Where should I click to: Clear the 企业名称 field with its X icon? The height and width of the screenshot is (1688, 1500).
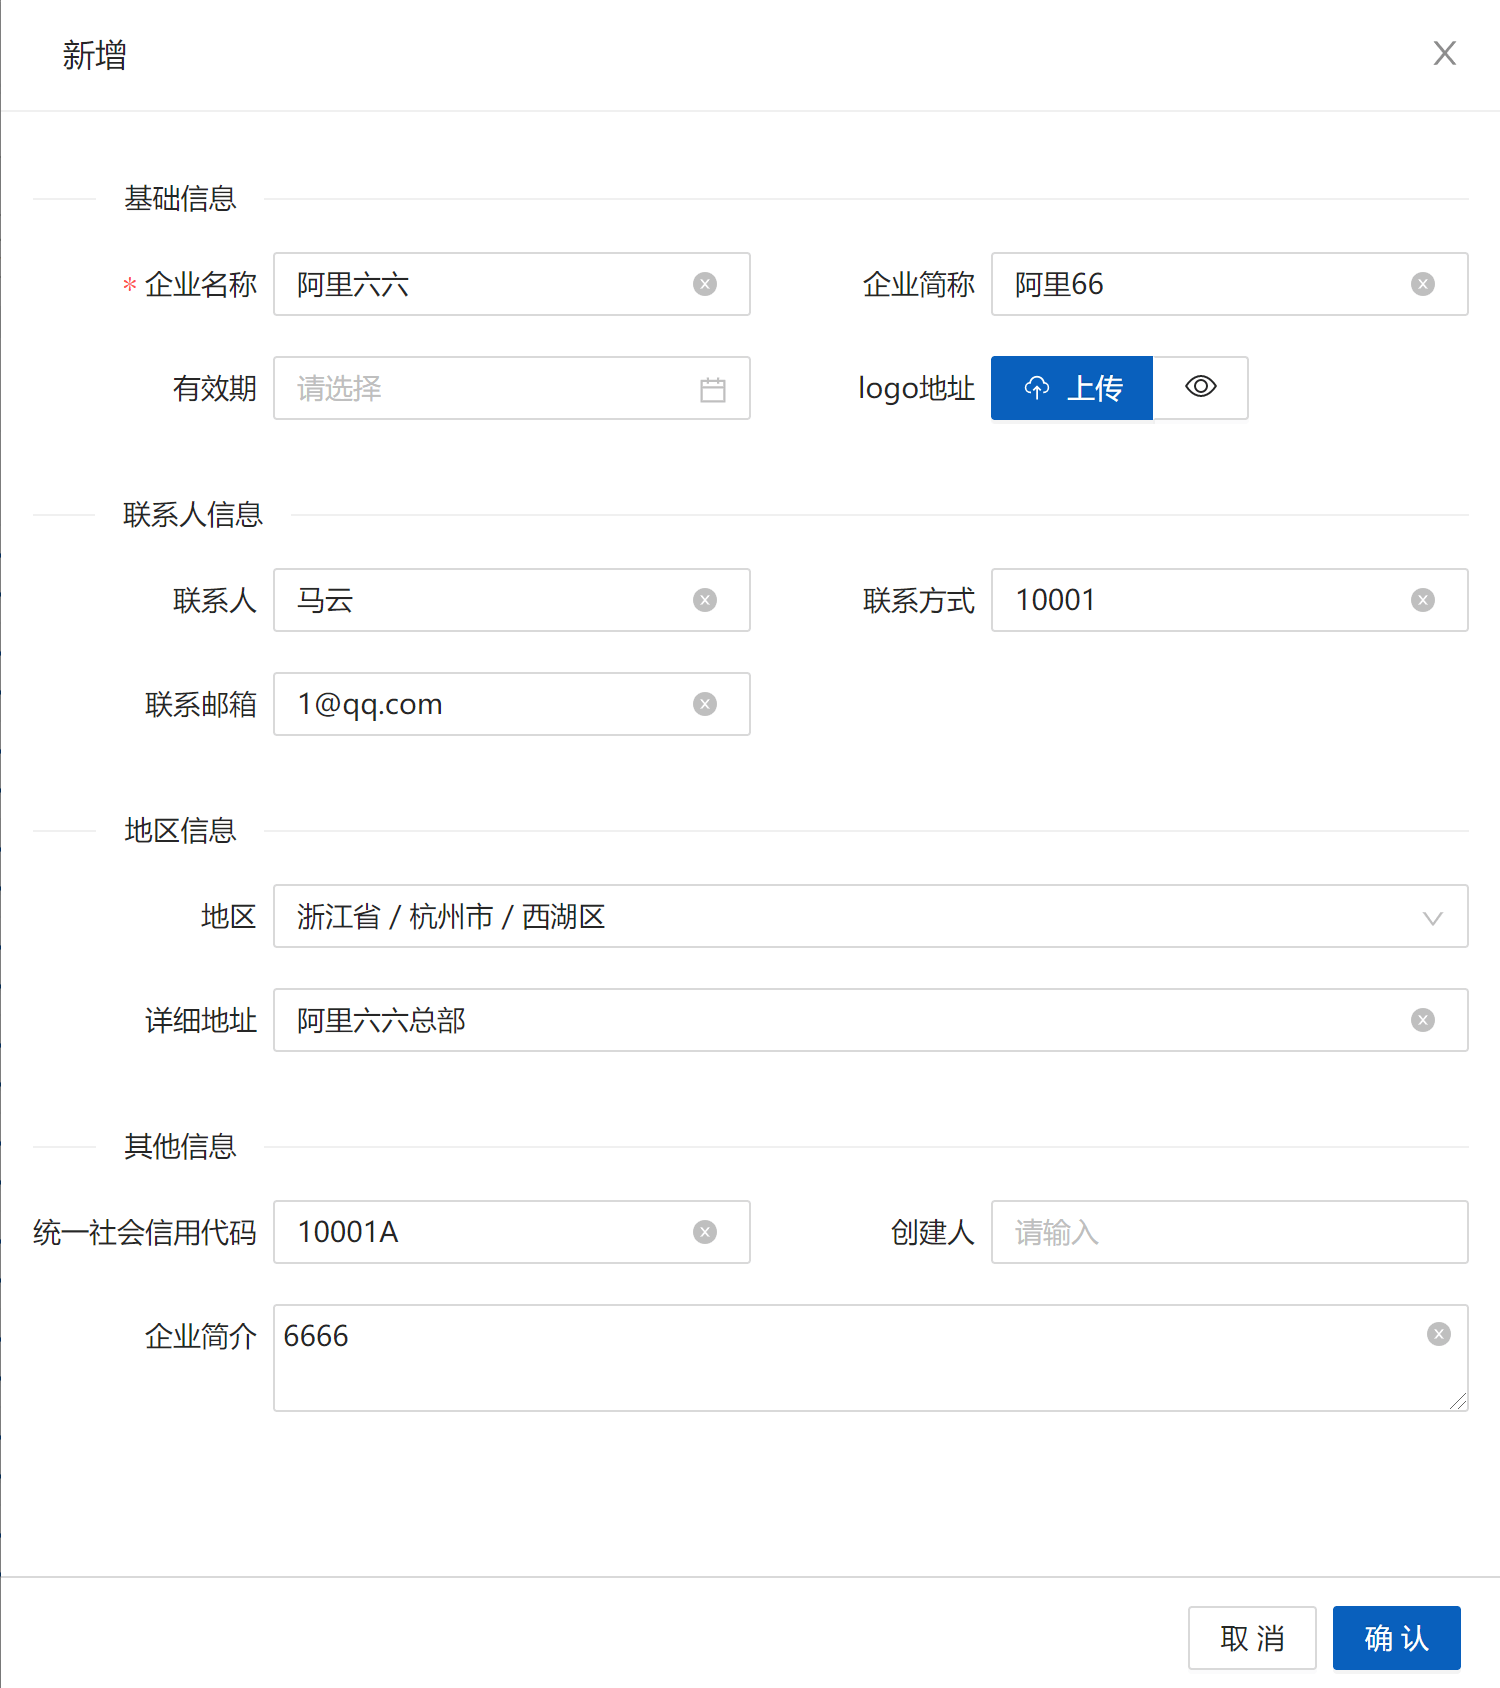pos(705,284)
